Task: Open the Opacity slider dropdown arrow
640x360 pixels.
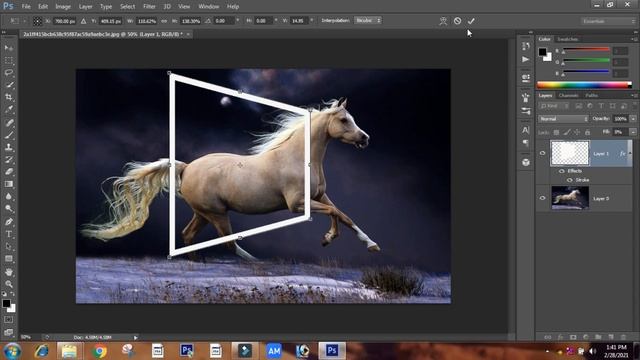Action: click(633, 119)
